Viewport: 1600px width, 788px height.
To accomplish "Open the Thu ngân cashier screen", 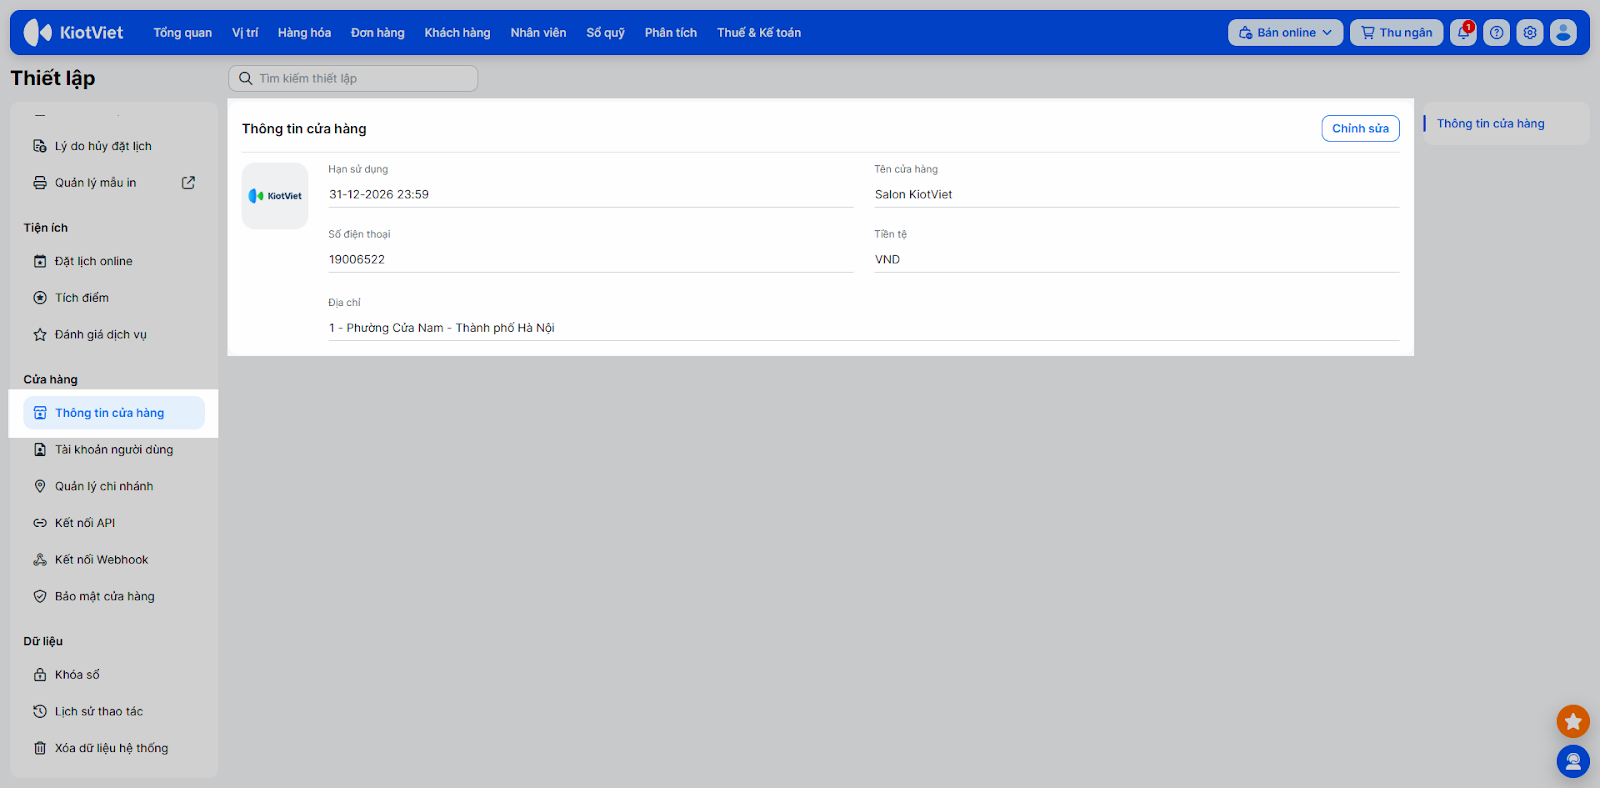I will [1396, 33].
